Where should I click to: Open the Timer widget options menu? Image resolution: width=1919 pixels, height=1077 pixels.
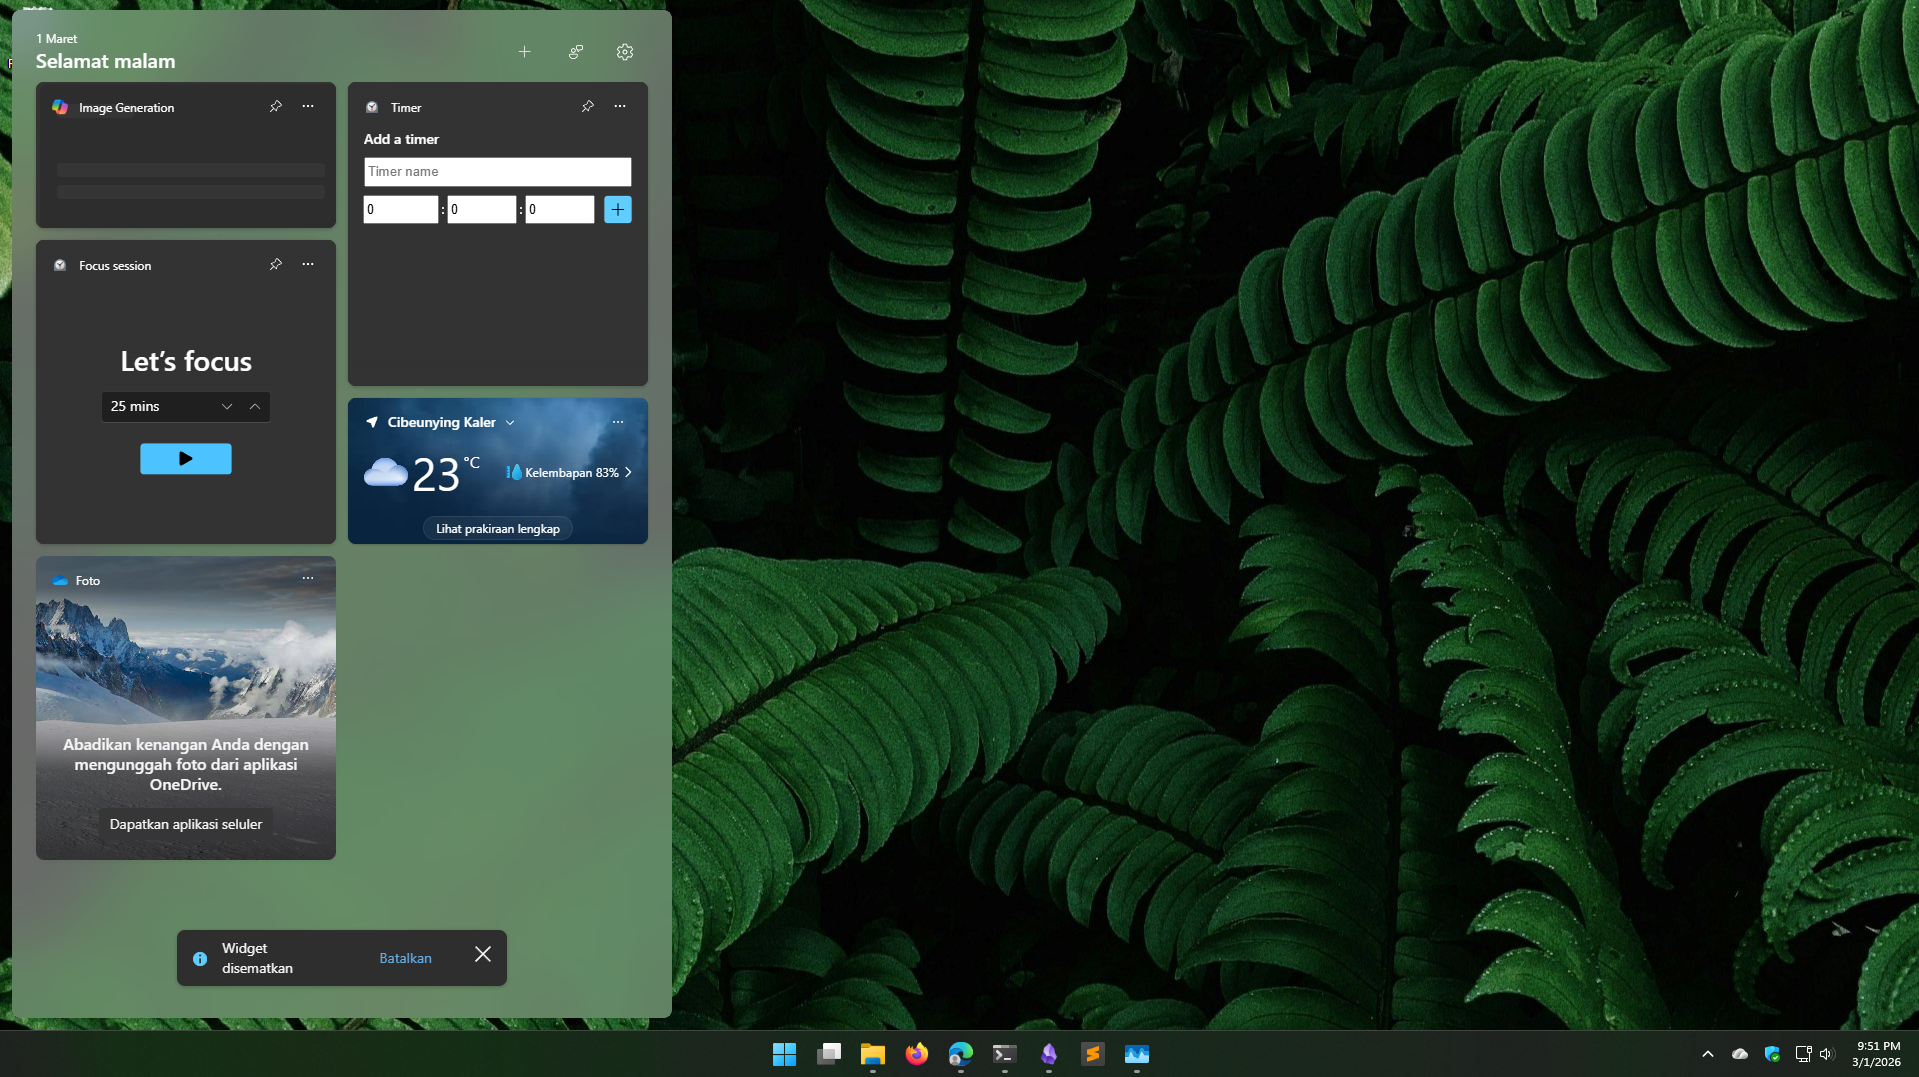pos(620,106)
